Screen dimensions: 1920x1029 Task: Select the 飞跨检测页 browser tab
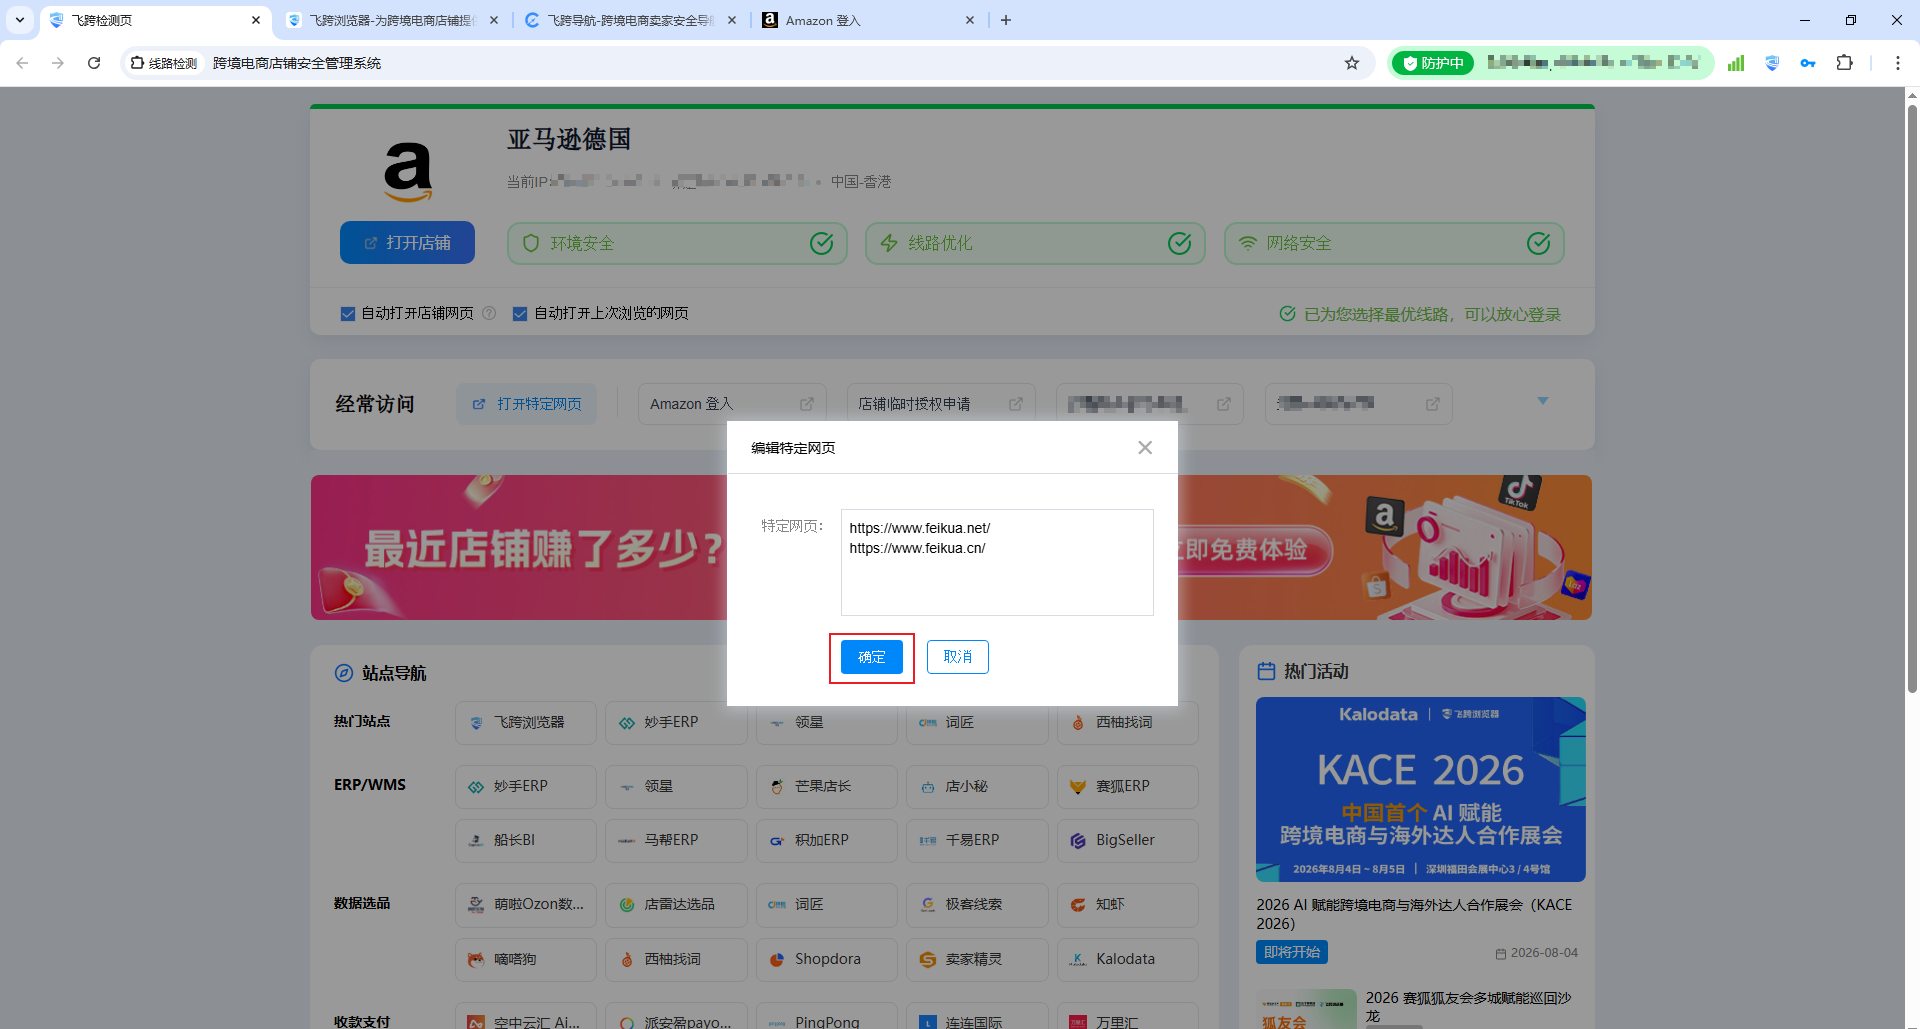click(155, 20)
